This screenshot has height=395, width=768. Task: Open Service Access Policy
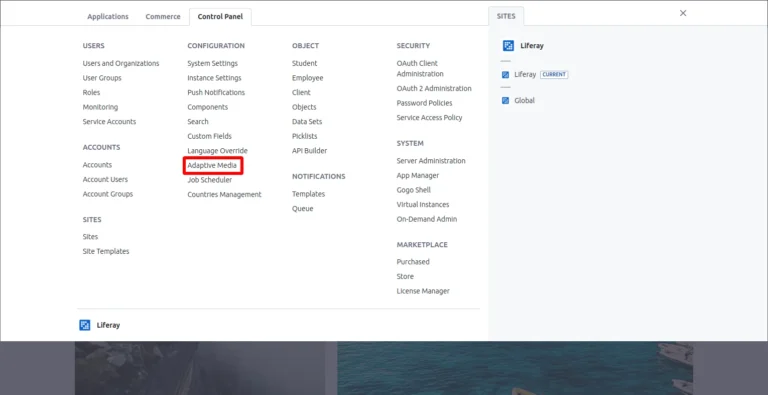coord(430,118)
